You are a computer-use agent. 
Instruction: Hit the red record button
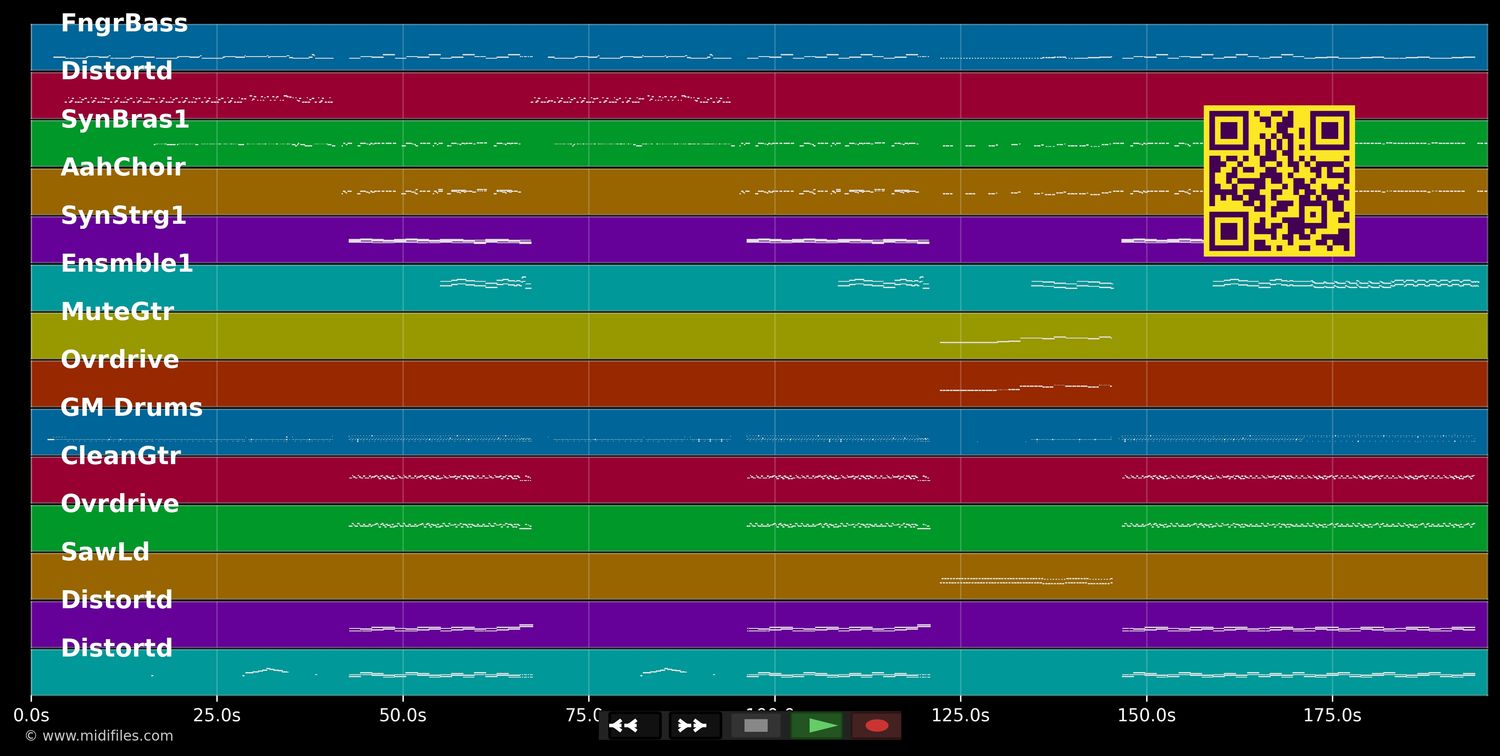(x=877, y=726)
